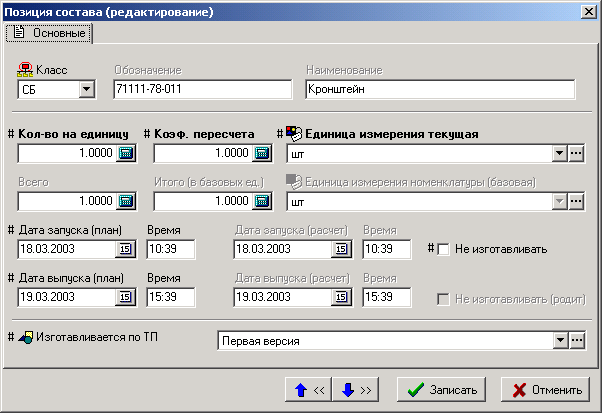Click the Время field showing 10:39 (план)
This screenshot has height=413, width=602.
[166, 249]
